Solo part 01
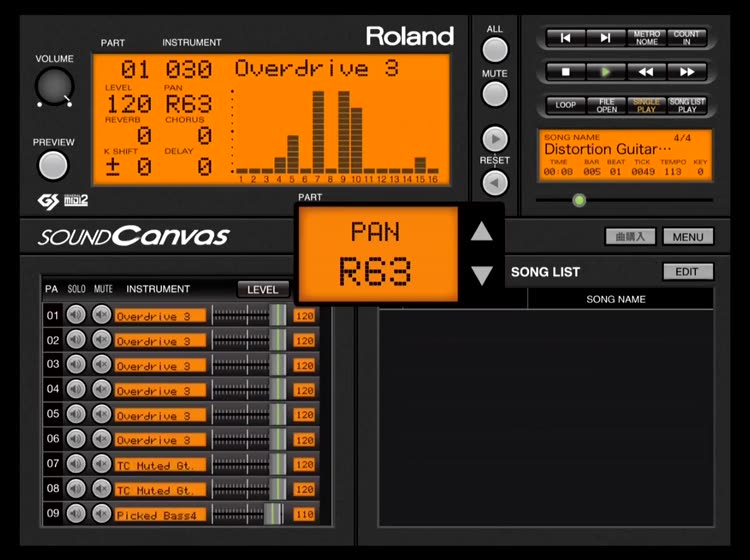This screenshot has width=750, height=560. tap(76, 315)
